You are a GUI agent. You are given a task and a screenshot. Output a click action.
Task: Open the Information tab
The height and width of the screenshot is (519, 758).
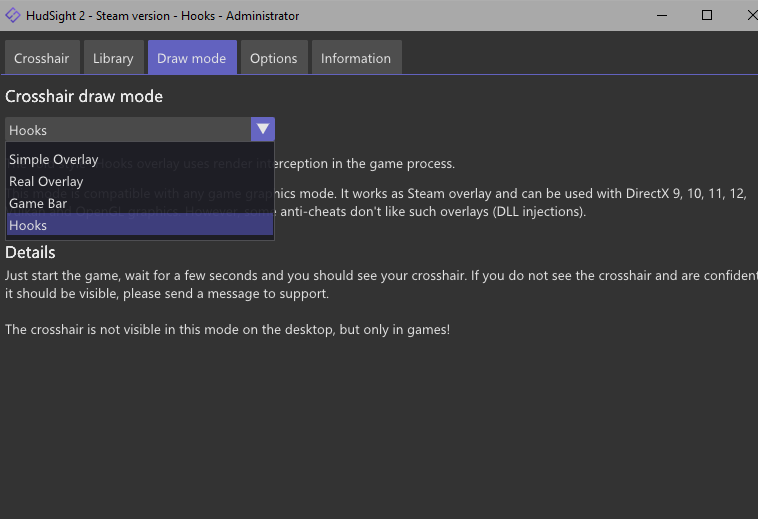(x=356, y=58)
